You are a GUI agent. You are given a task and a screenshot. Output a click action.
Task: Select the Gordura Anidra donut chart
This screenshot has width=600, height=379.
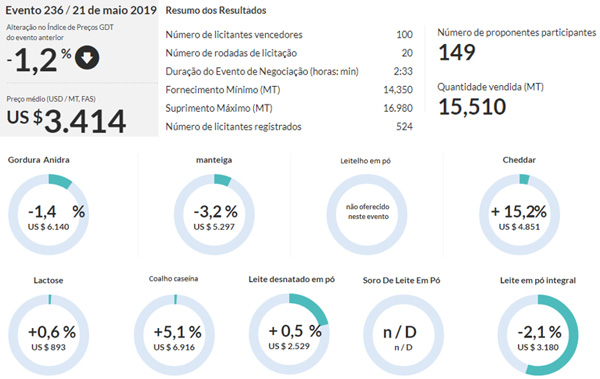click(49, 214)
